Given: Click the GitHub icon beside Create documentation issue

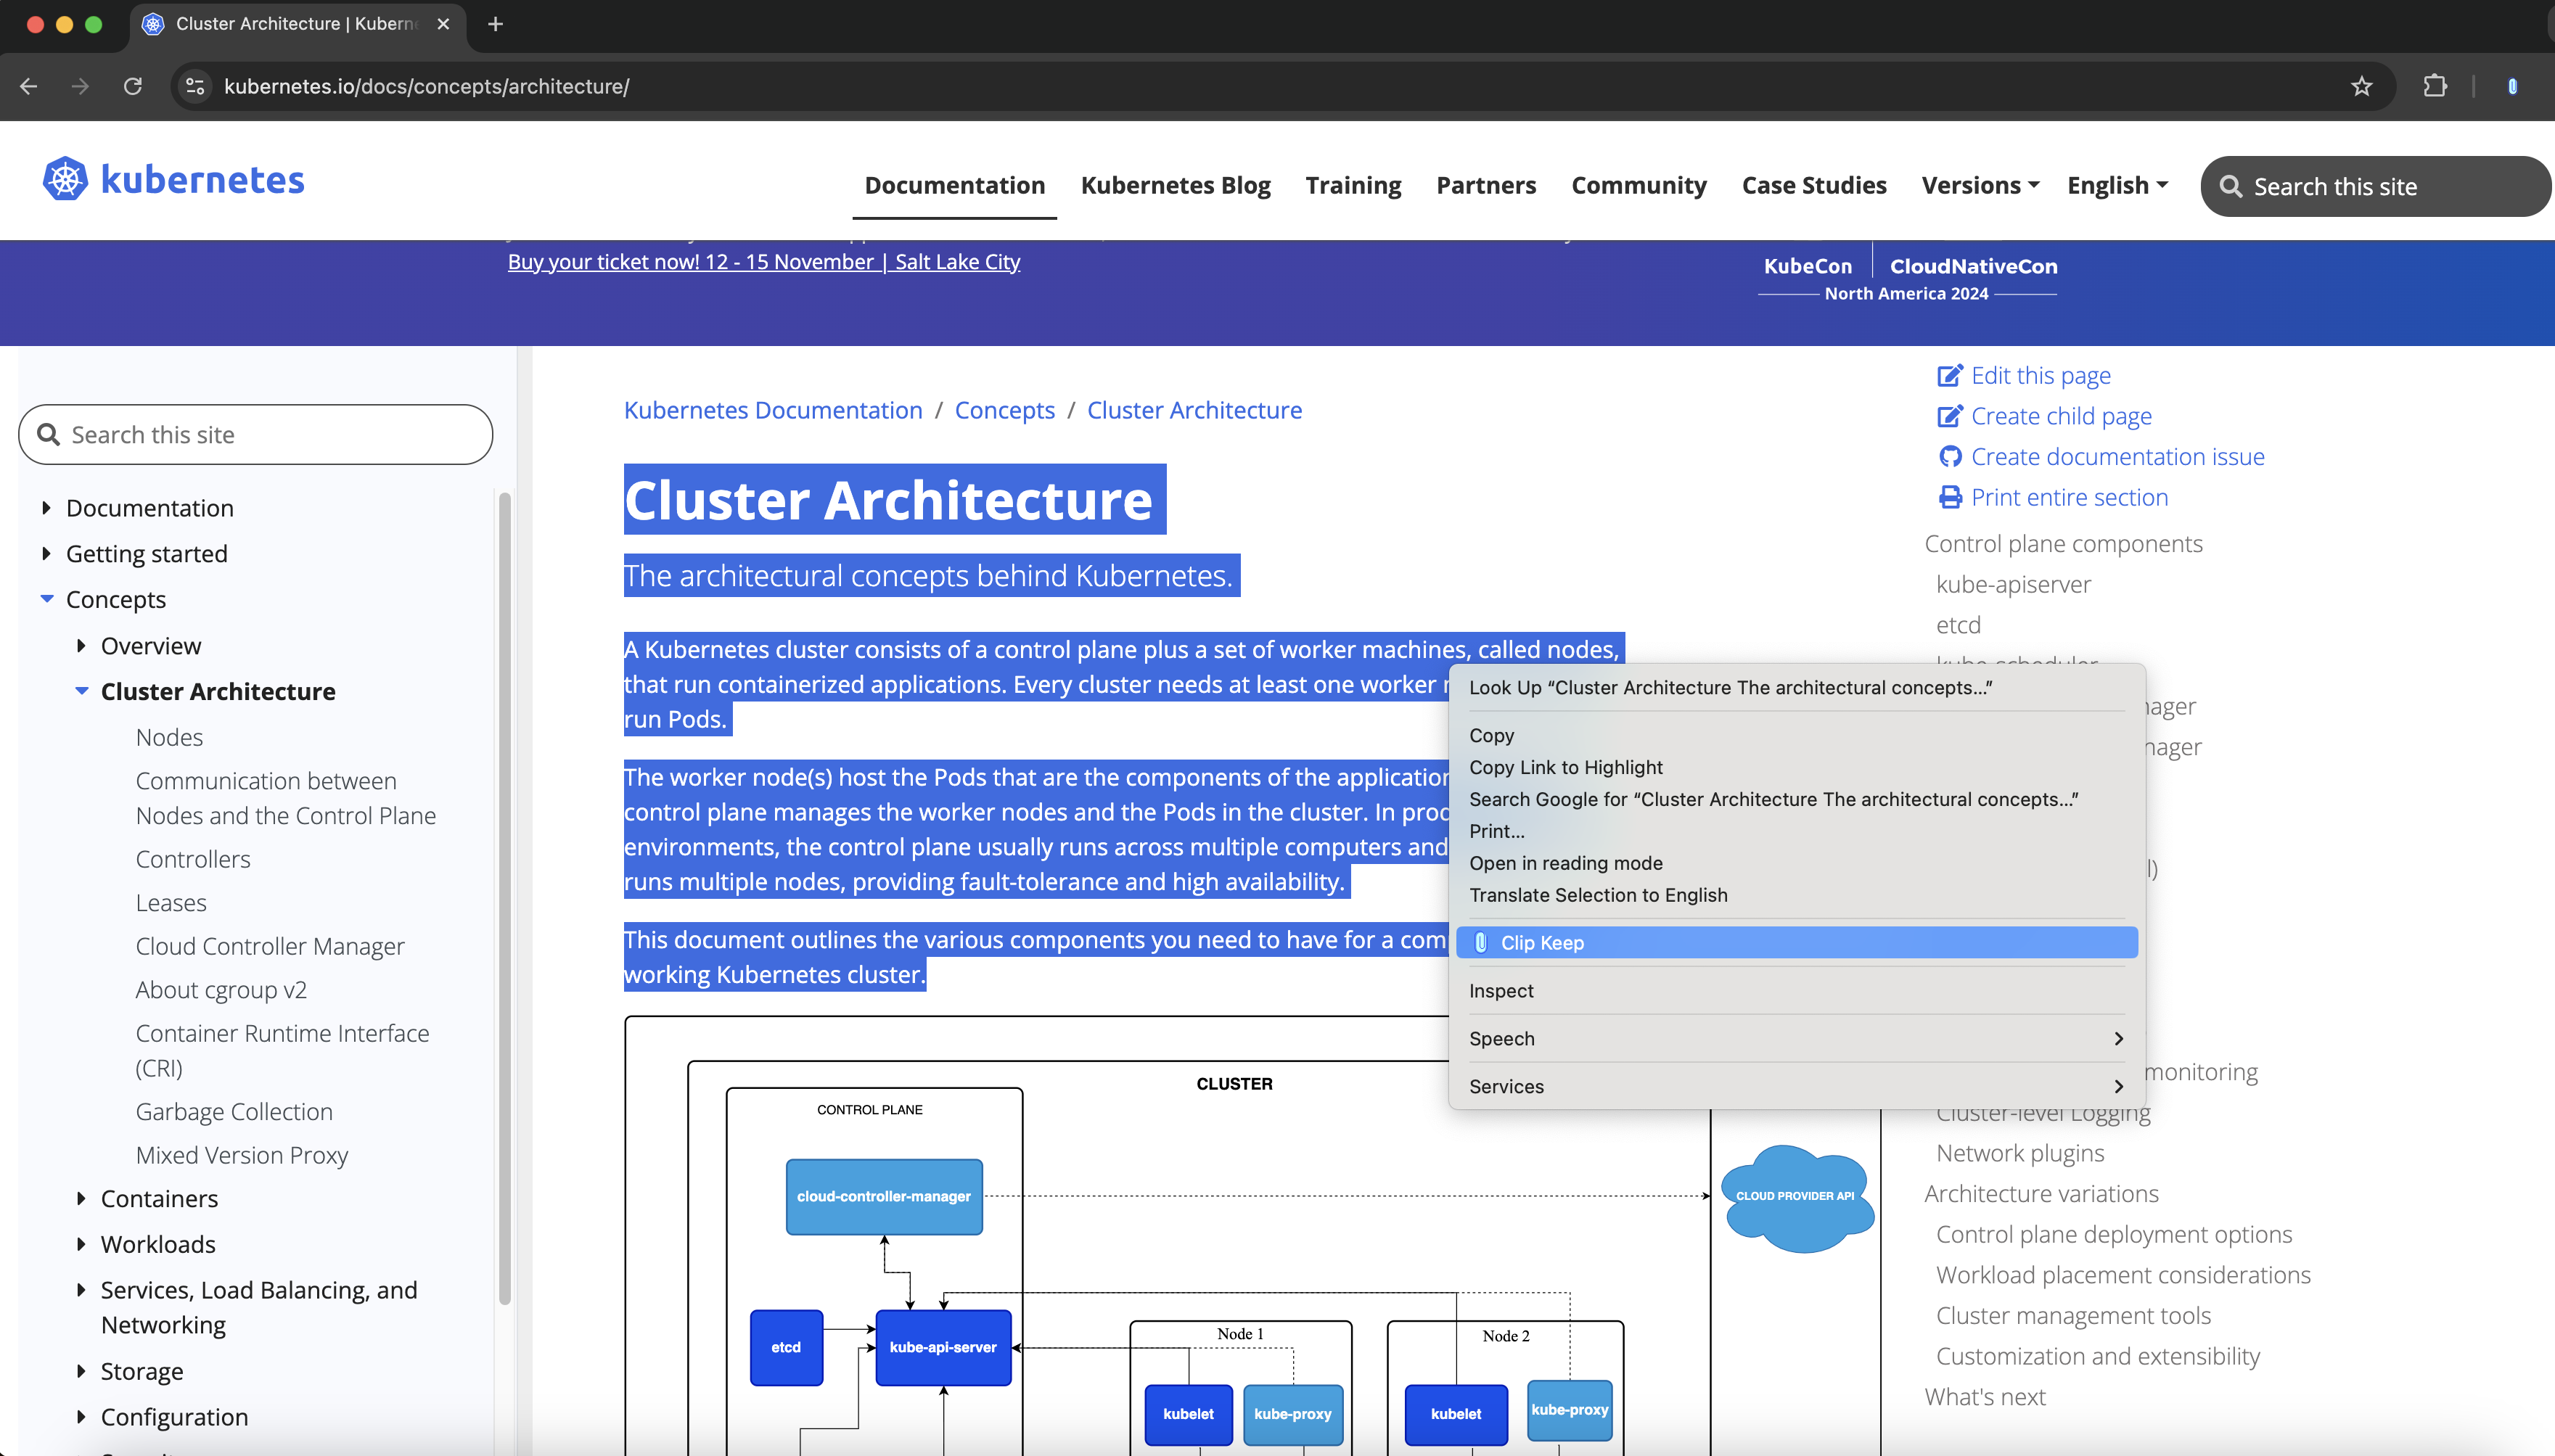Looking at the screenshot, I should click(x=1950, y=457).
